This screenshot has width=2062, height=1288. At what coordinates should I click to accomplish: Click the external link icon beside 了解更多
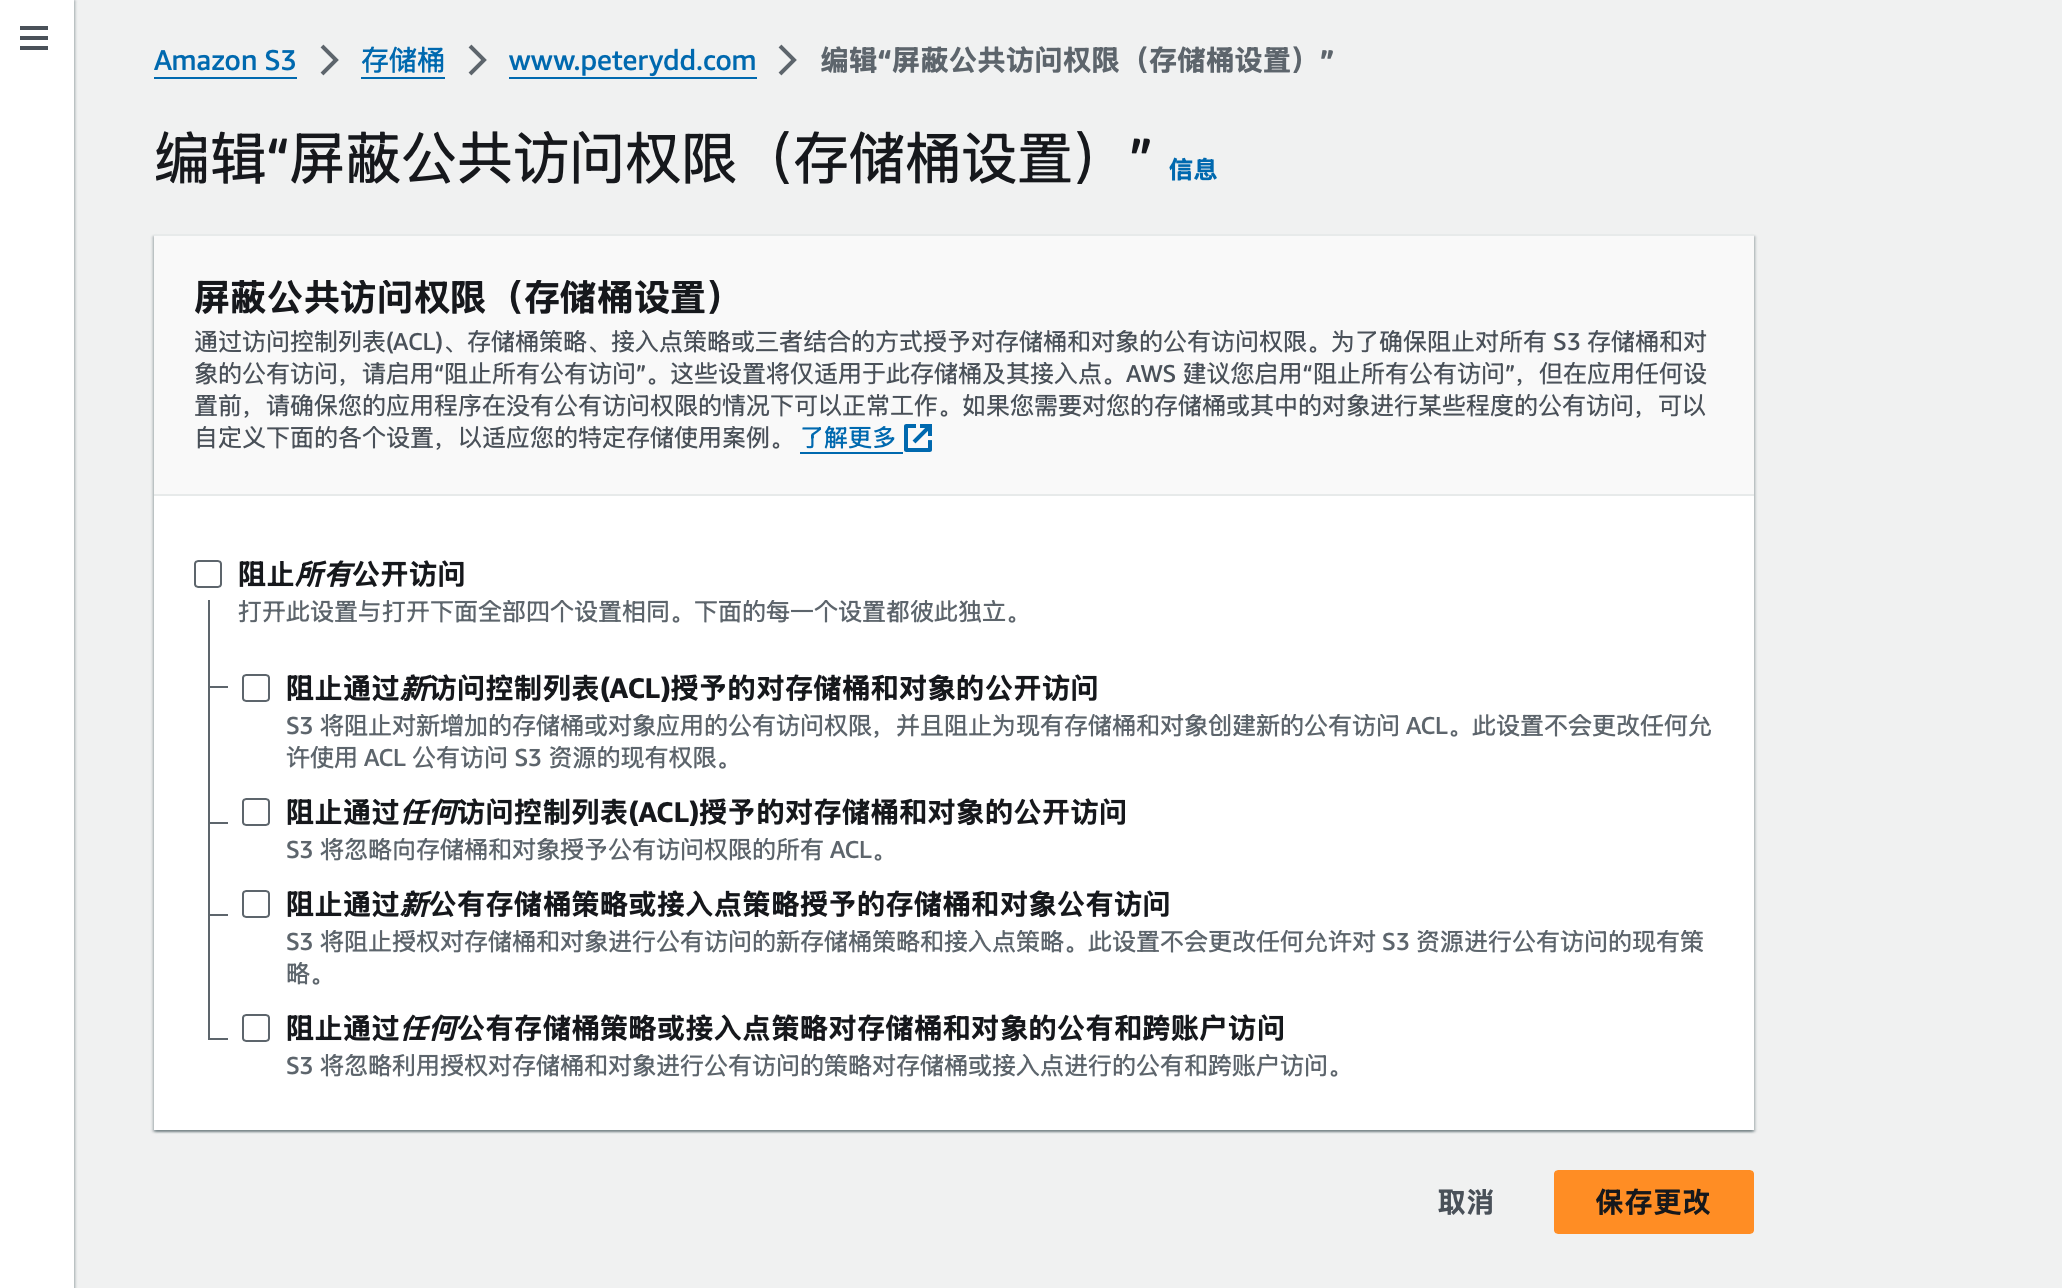pos(918,438)
